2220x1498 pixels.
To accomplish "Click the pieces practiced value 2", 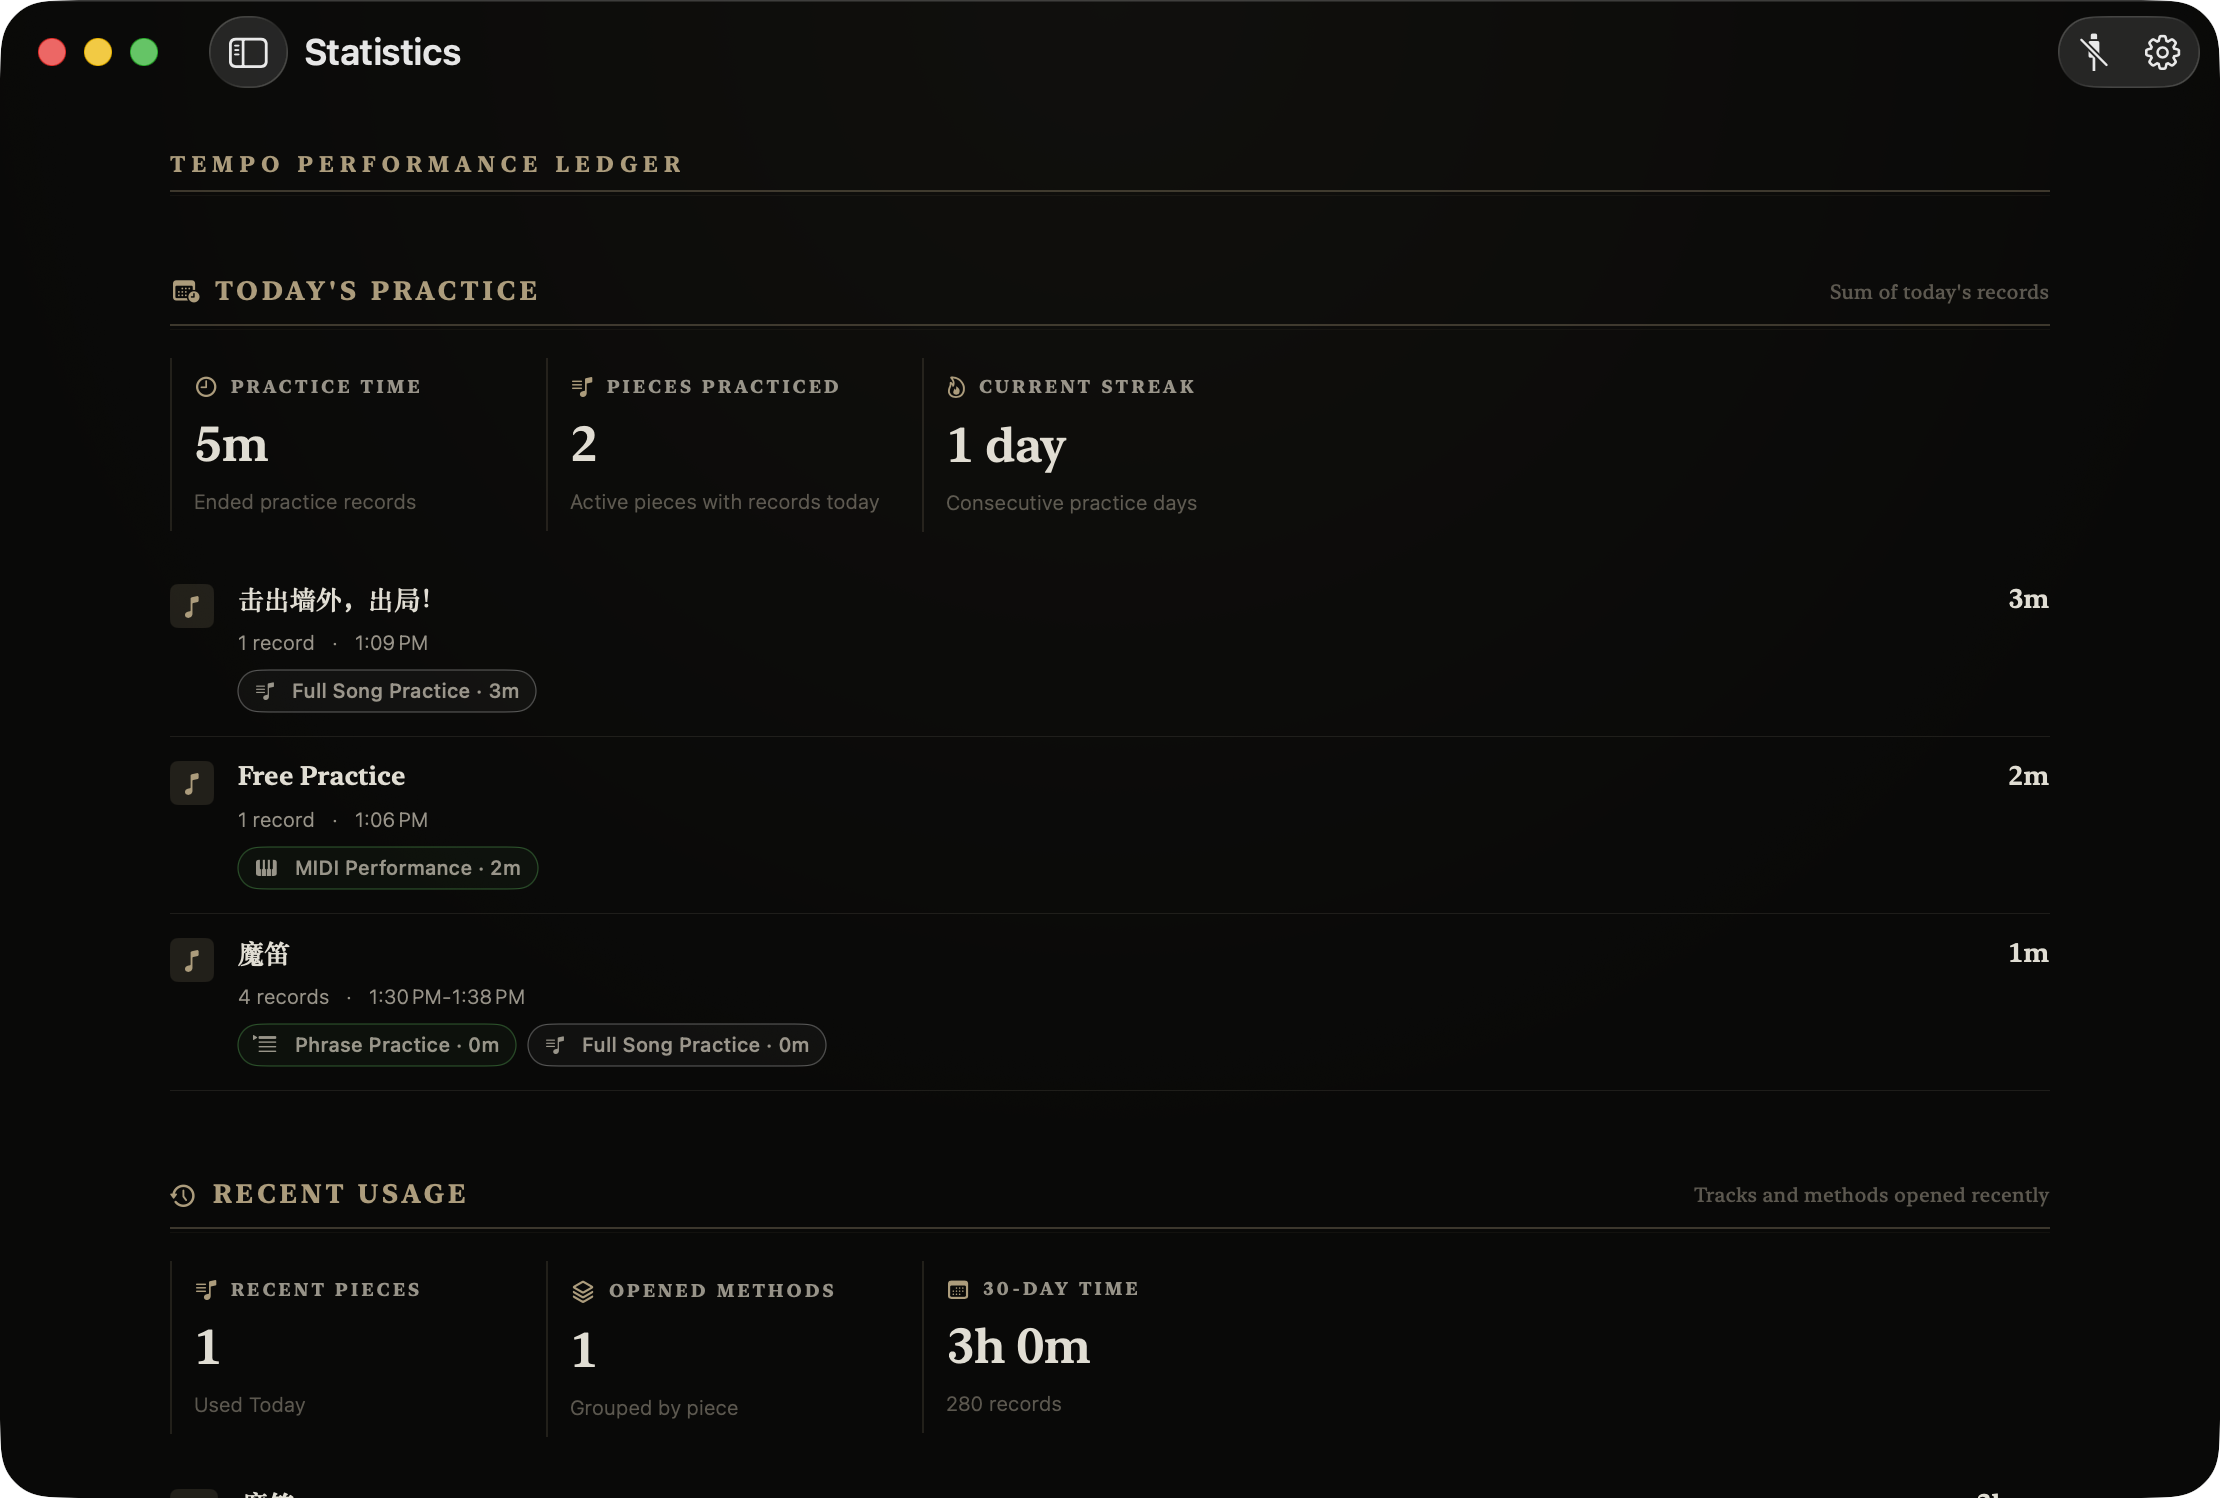I will 584,444.
